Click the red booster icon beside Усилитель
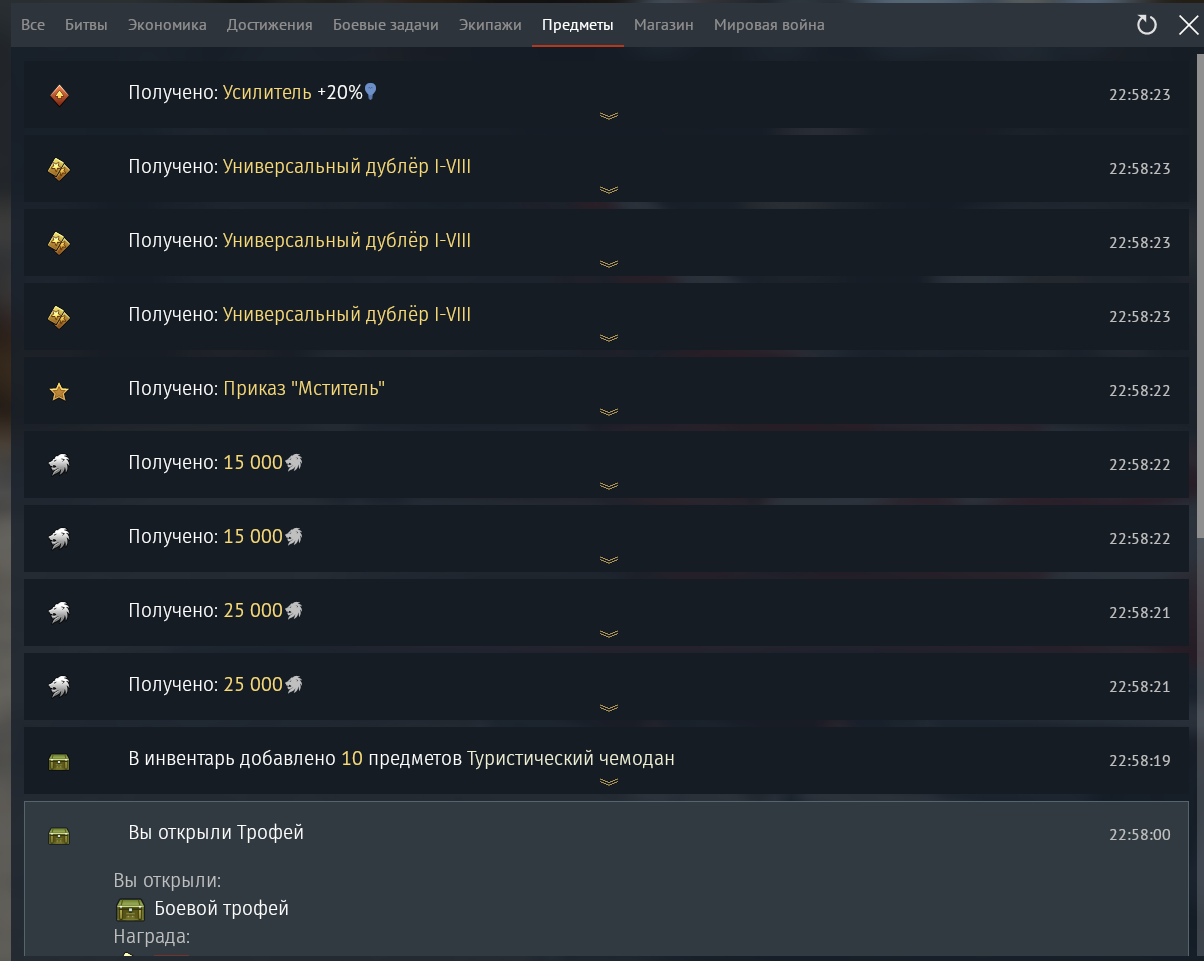This screenshot has width=1204, height=961. click(x=59, y=95)
